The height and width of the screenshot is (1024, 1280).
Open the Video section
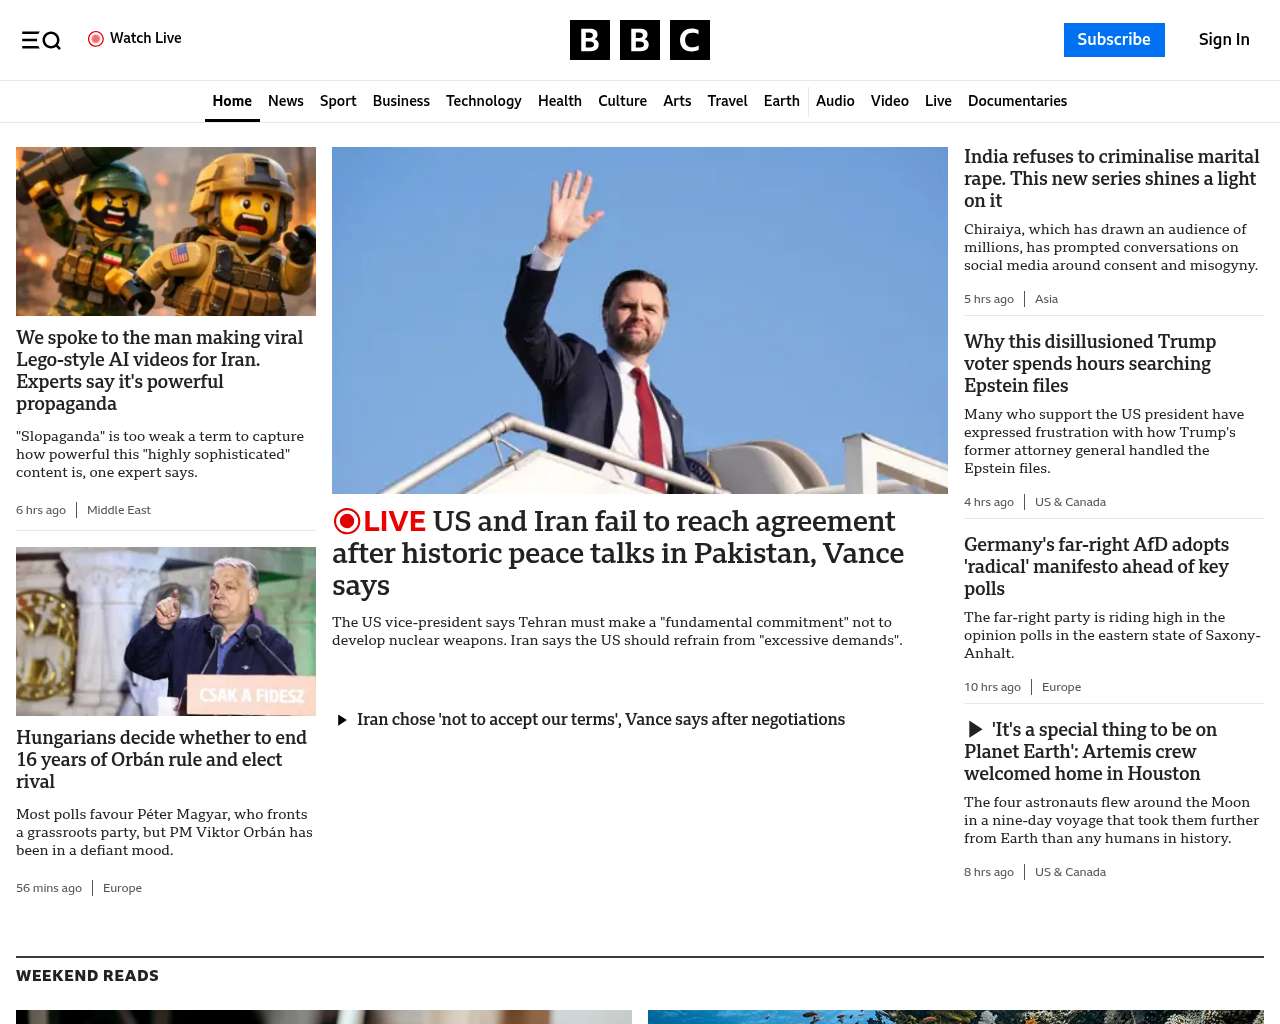[x=890, y=101]
